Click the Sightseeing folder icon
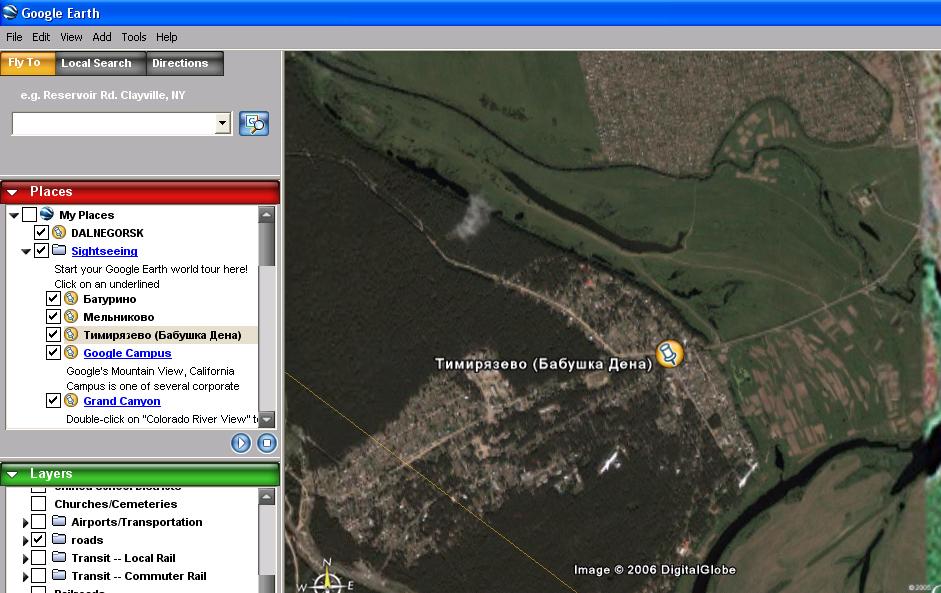The height and width of the screenshot is (593, 941). 59,251
